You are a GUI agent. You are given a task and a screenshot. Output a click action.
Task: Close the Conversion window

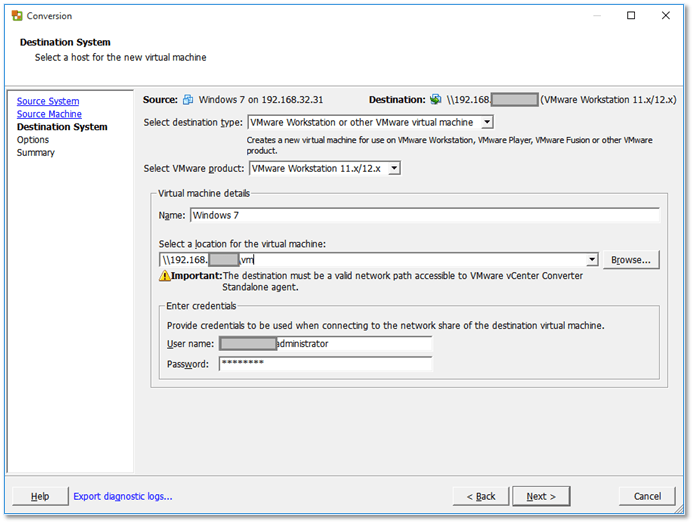click(666, 15)
